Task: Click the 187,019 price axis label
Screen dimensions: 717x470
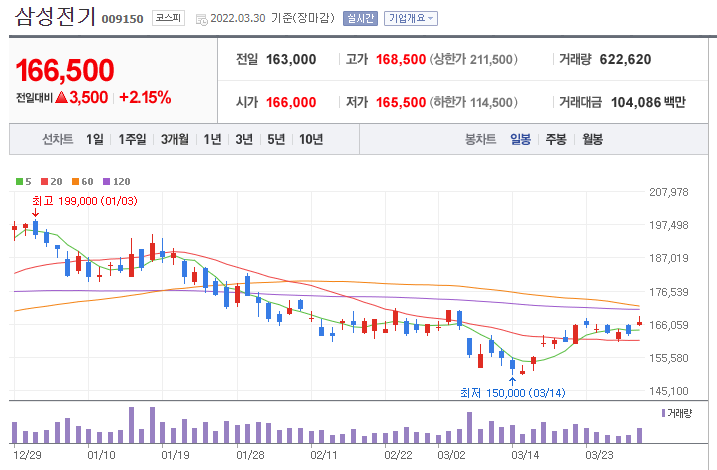Action: (669, 258)
